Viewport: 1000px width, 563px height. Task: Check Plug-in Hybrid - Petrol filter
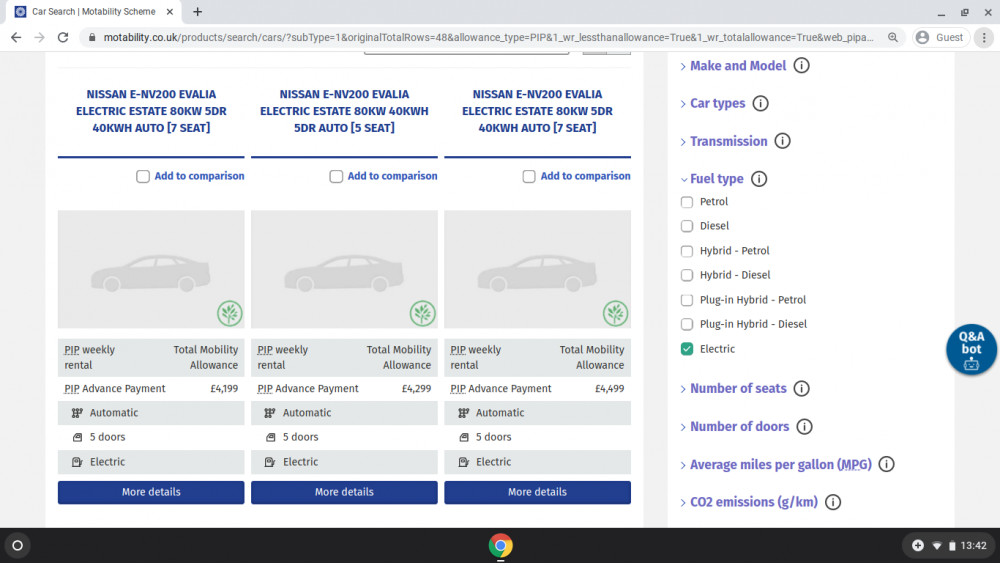pyautogui.click(x=687, y=300)
